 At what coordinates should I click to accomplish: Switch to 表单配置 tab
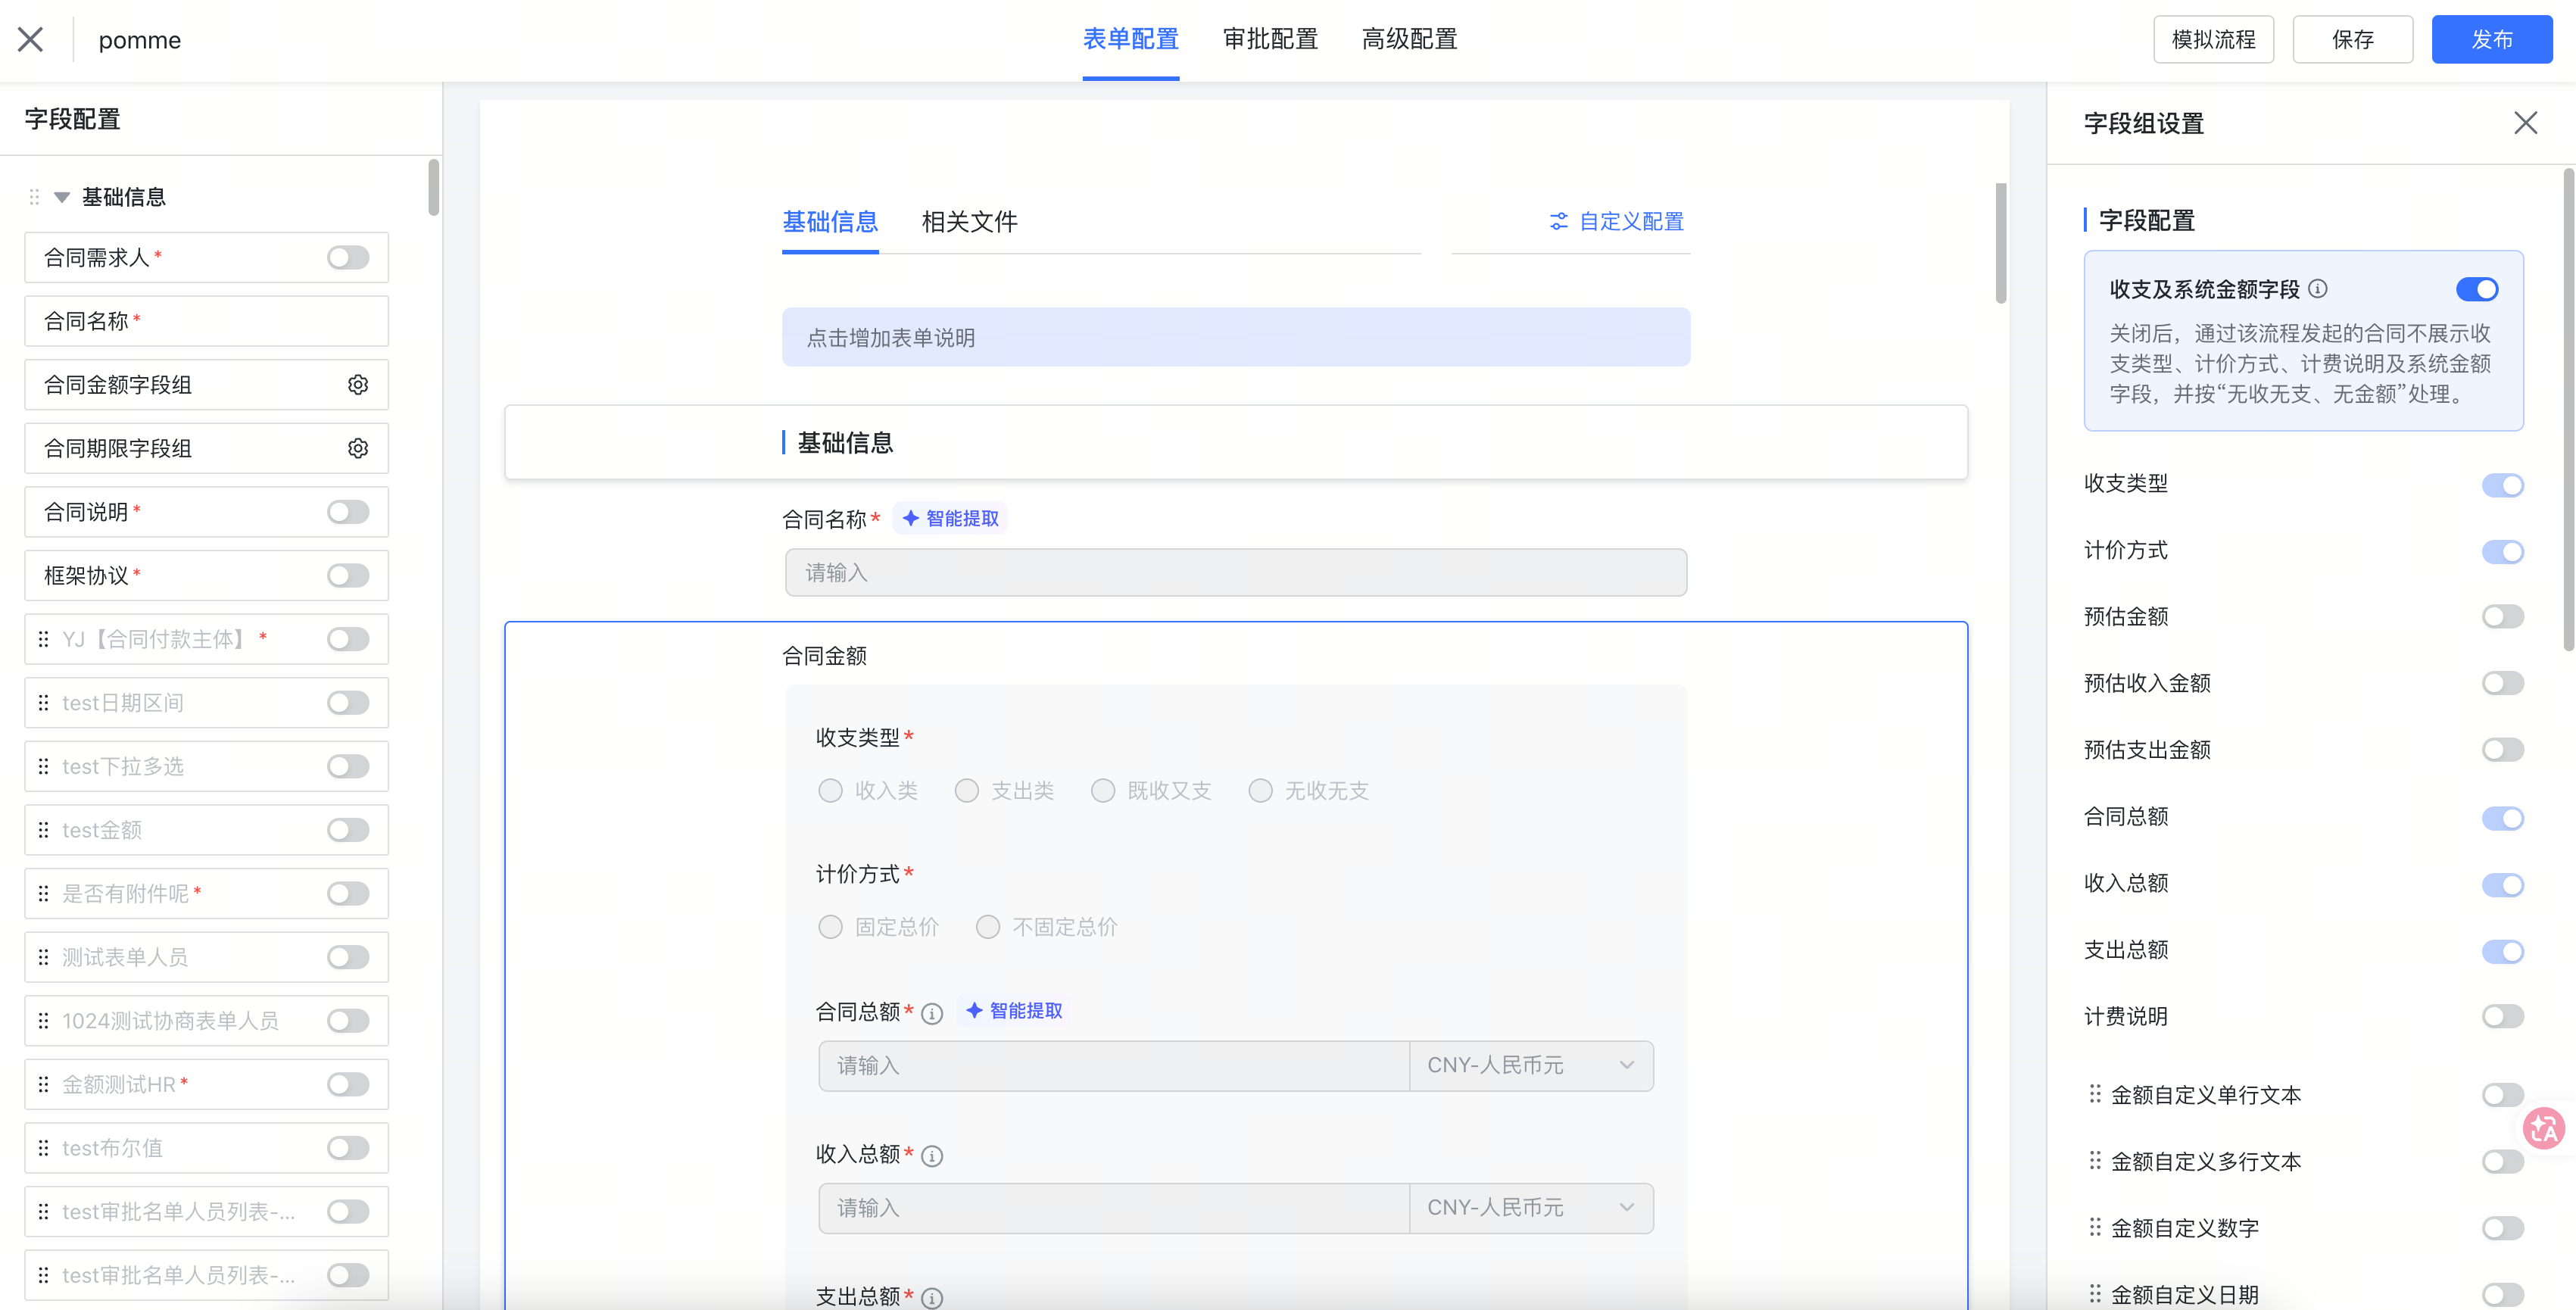pos(1131,39)
